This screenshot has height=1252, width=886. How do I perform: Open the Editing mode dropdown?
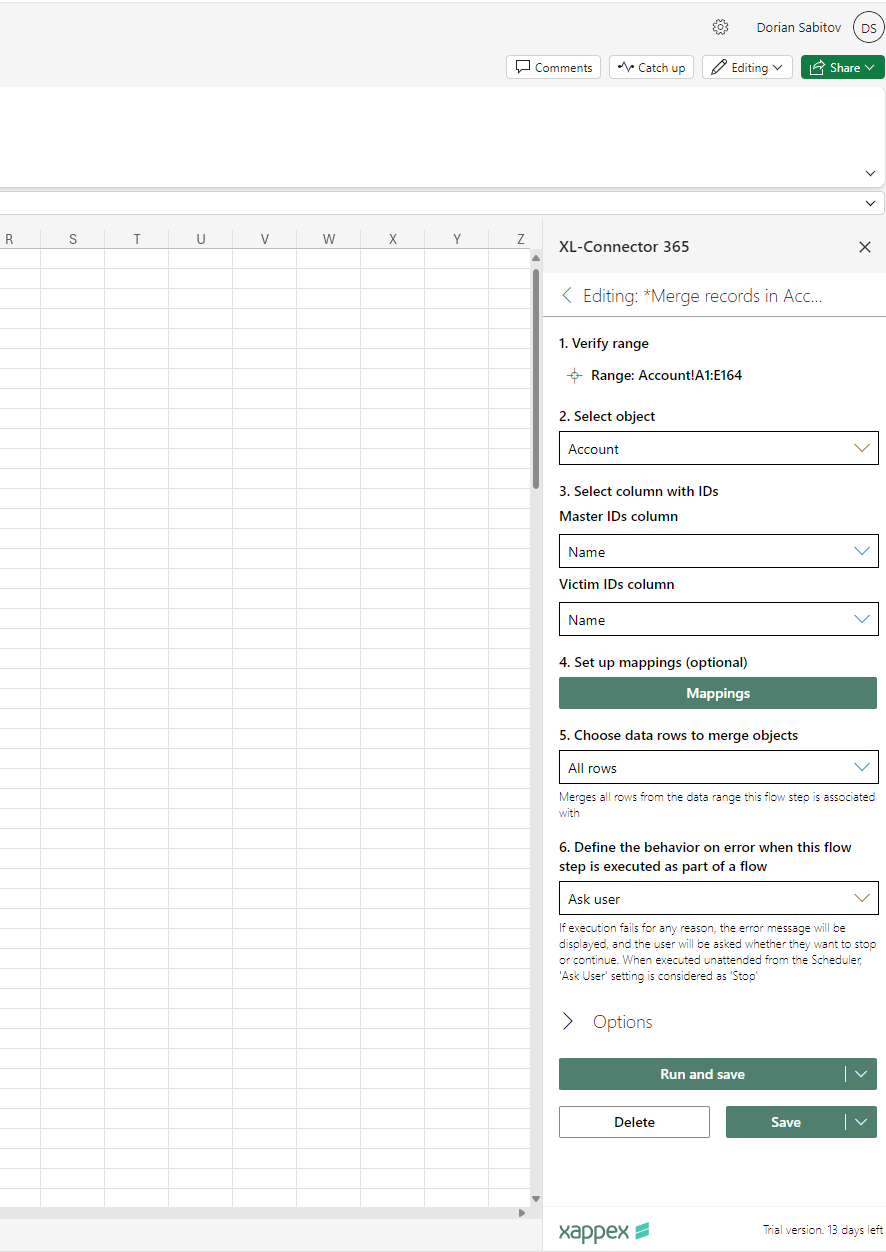click(x=748, y=67)
